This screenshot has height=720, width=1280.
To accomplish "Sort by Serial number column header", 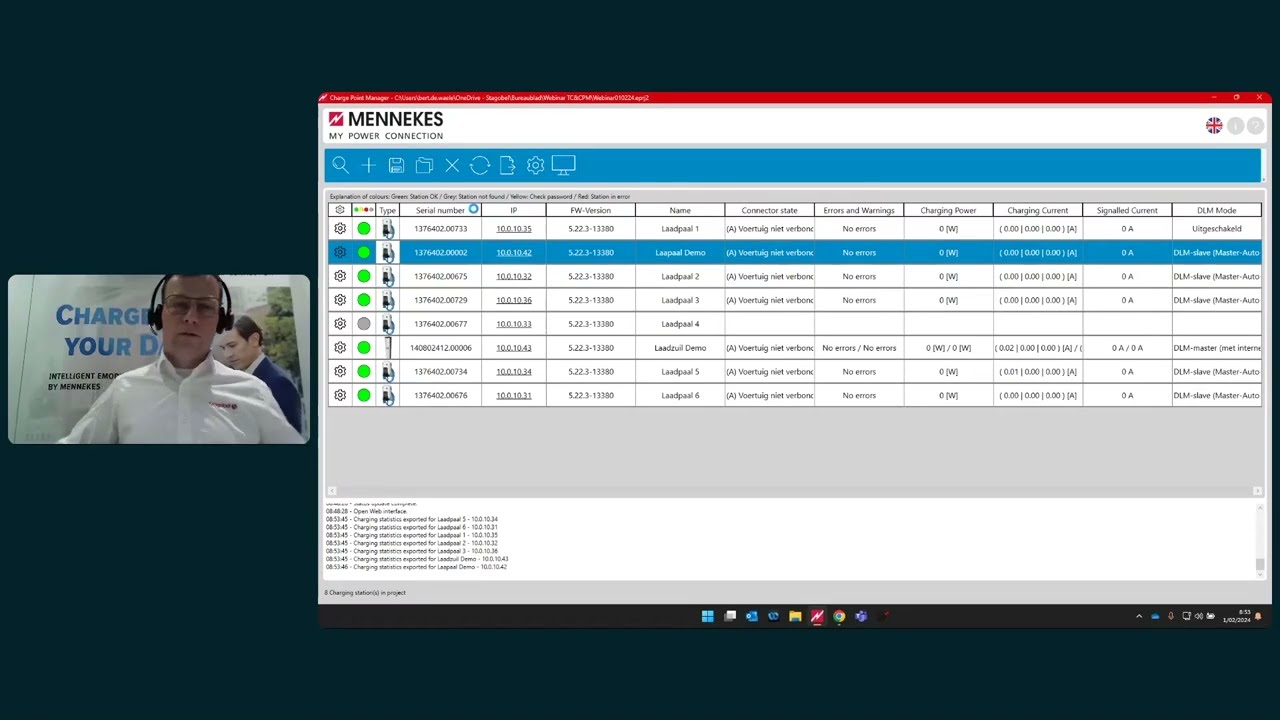I will point(440,211).
